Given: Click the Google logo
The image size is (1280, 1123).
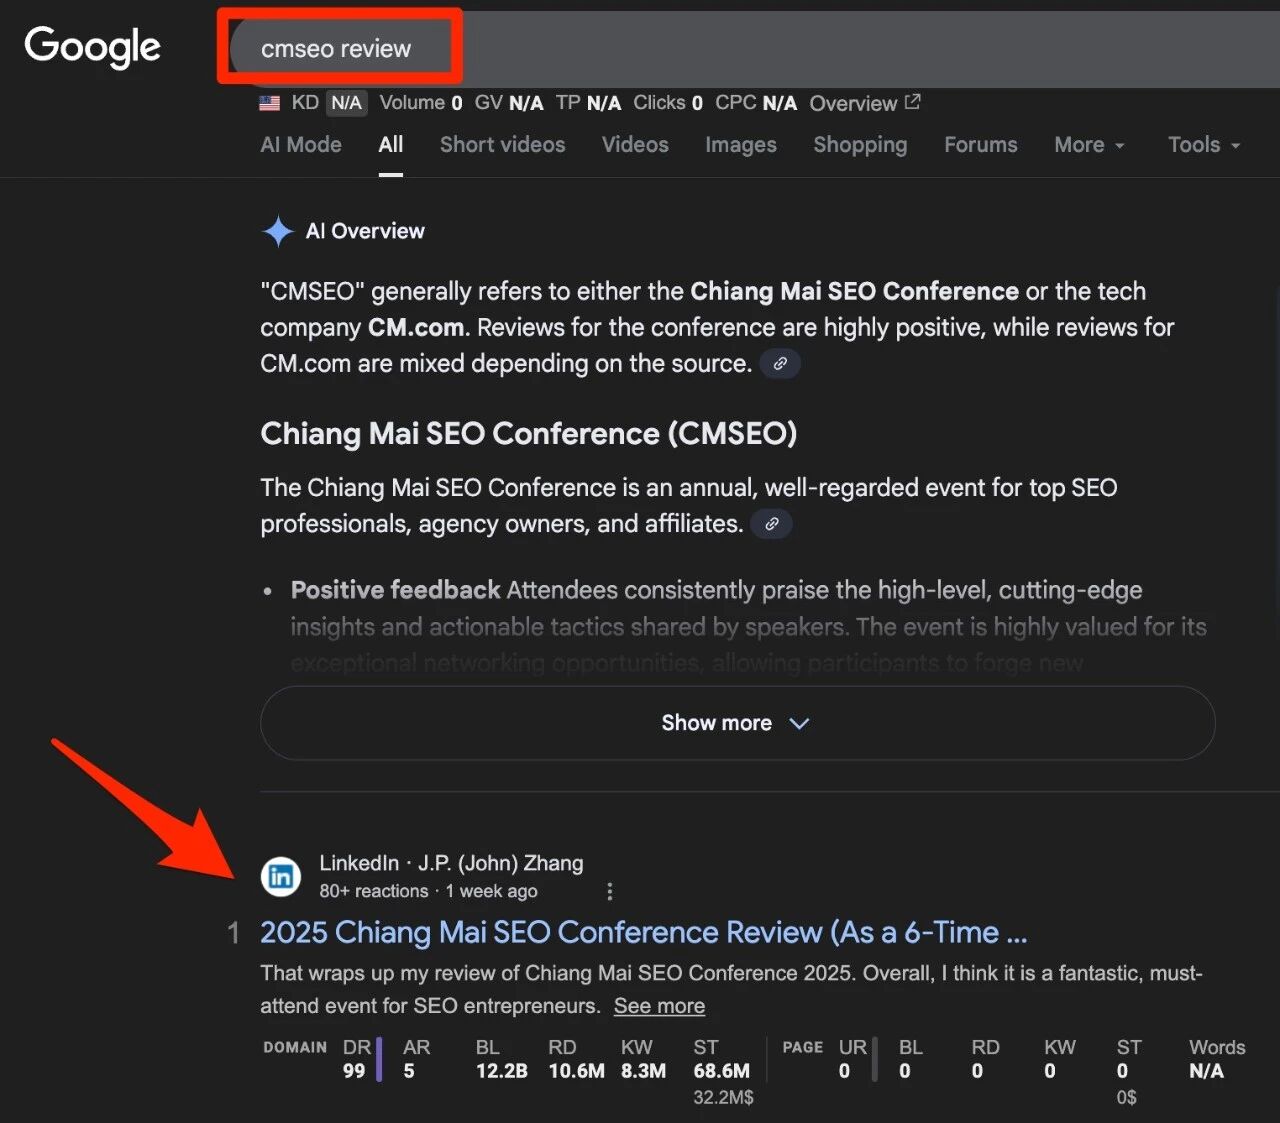Looking at the screenshot, I should 91,46.
